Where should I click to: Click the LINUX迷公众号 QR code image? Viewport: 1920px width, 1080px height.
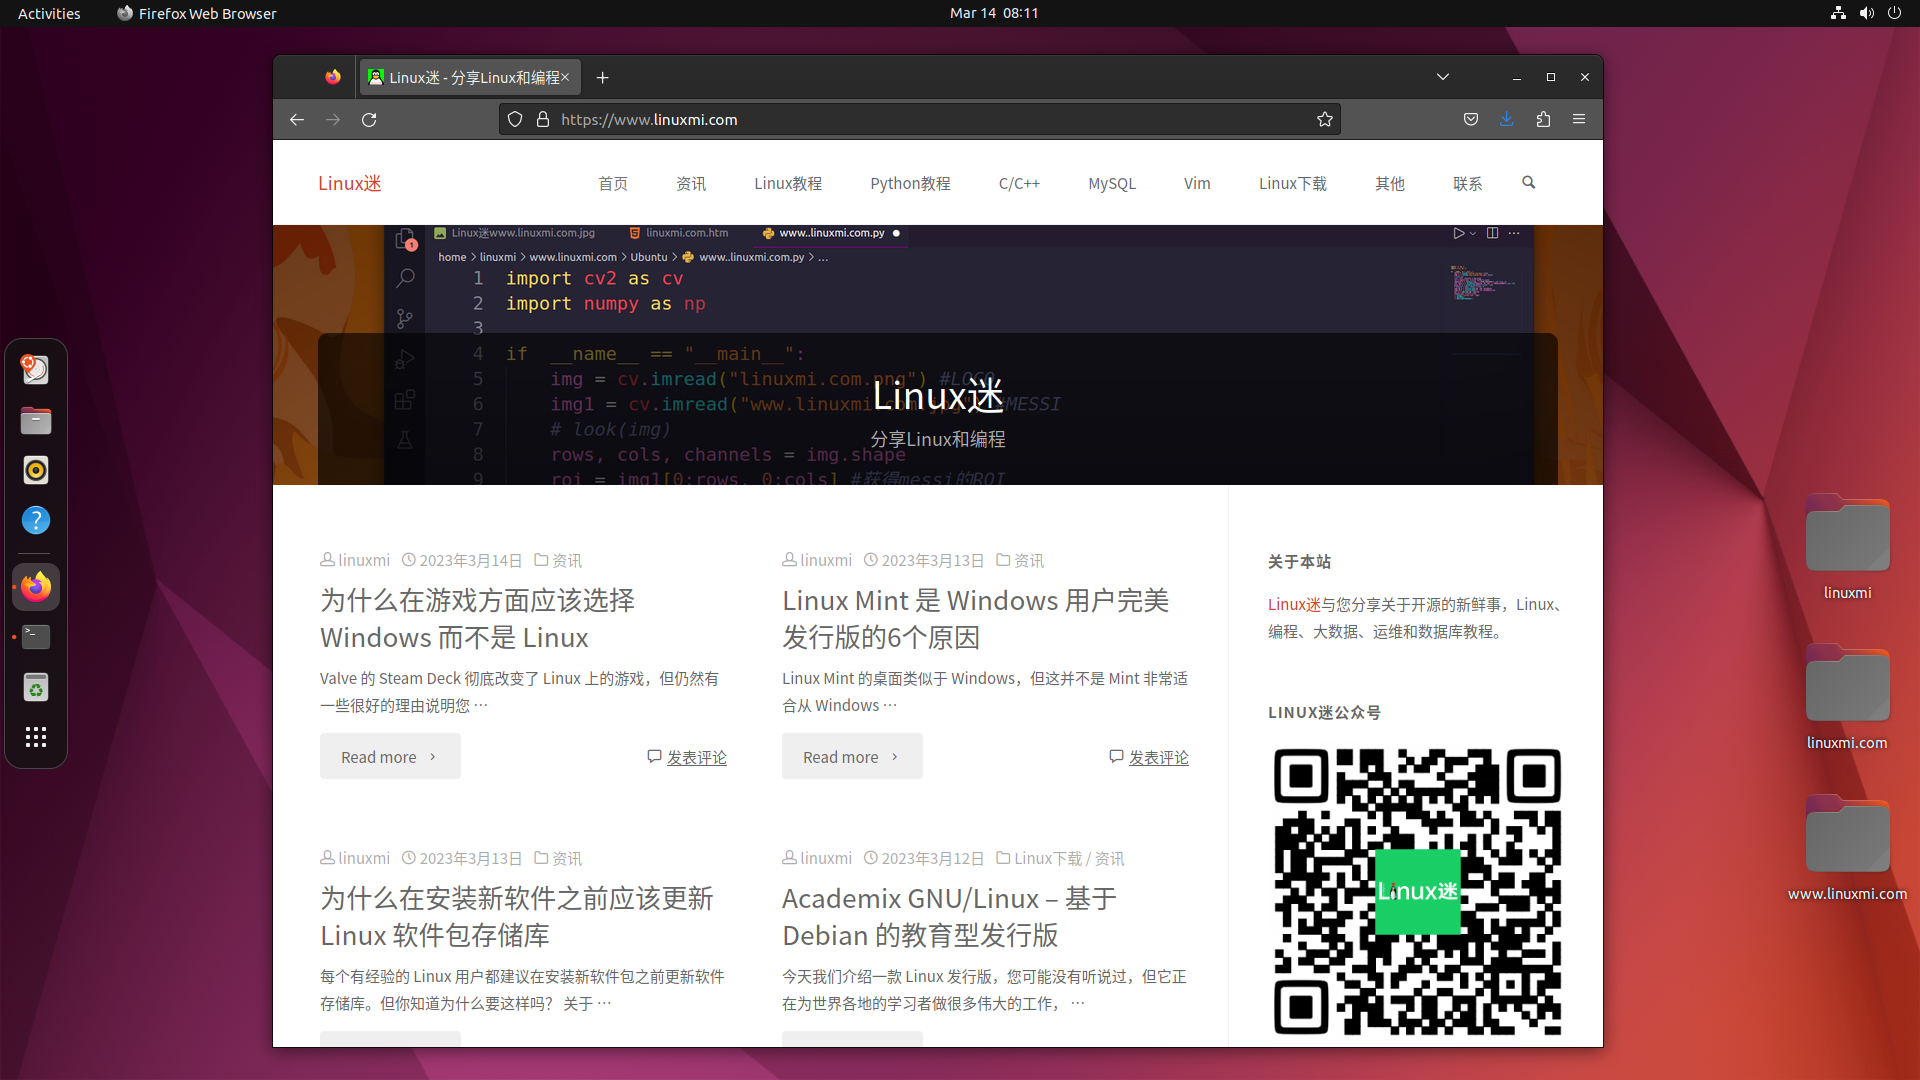(1417, 892)
